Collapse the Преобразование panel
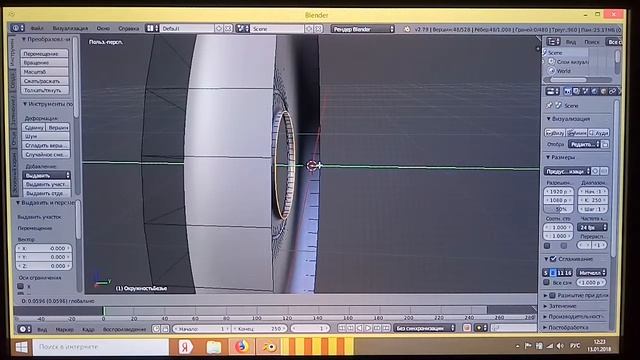Viewport: 640px width, 360px height. coord(23,39)
